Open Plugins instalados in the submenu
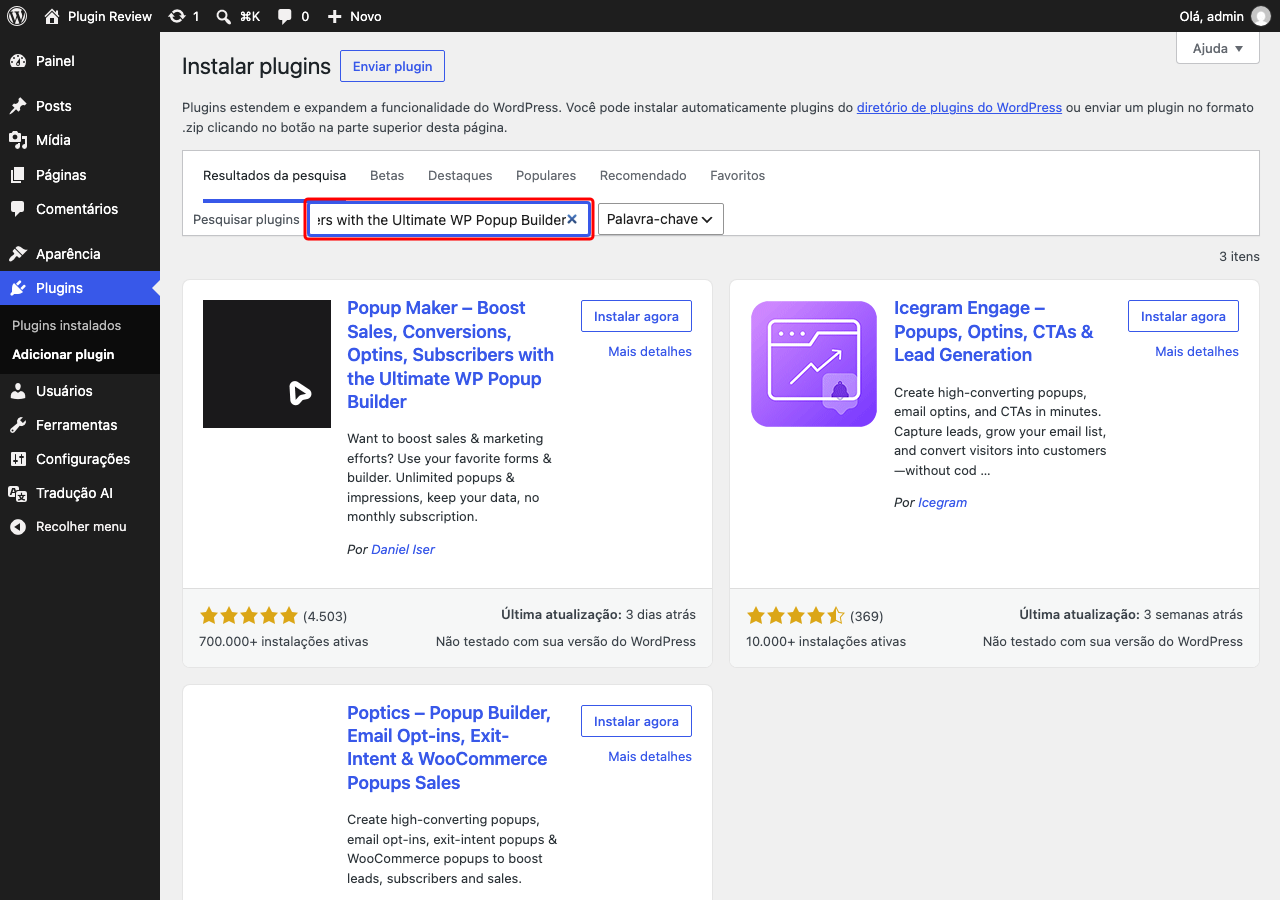This screenshot has width=1280, height=900. [67, 326]
